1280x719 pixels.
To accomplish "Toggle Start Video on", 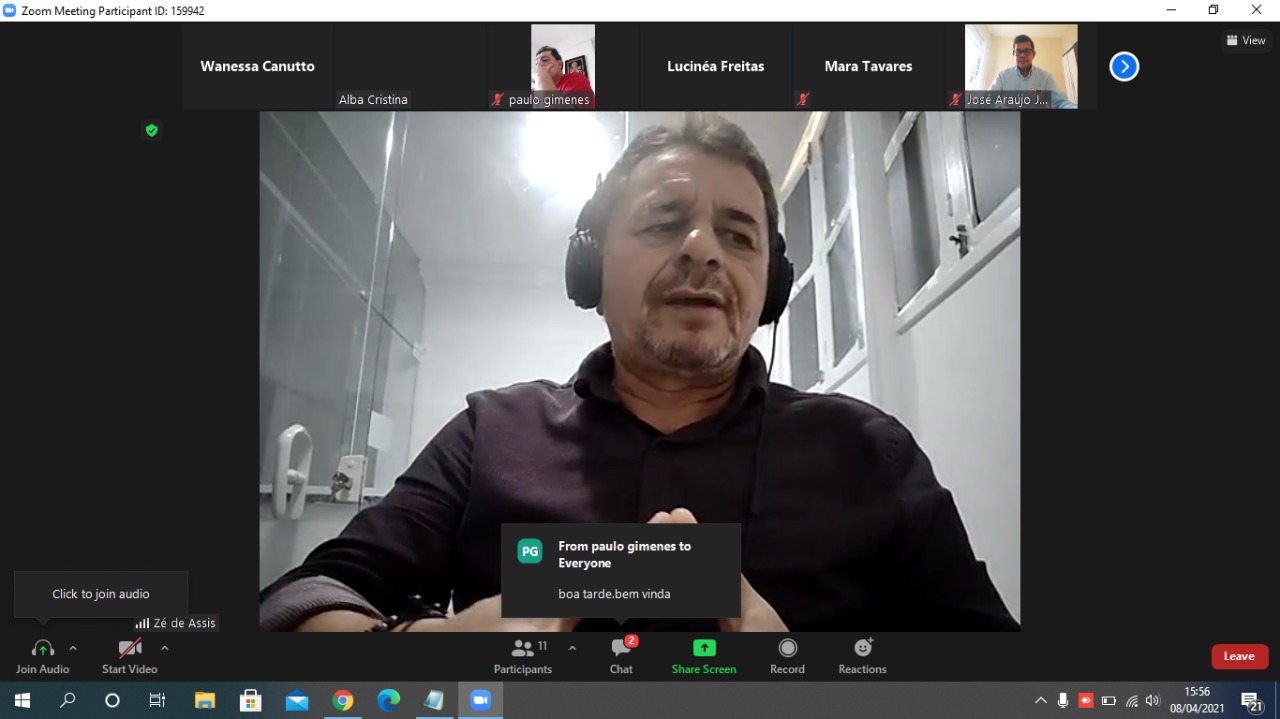I will pyautogui.click(x=129, y=656).
